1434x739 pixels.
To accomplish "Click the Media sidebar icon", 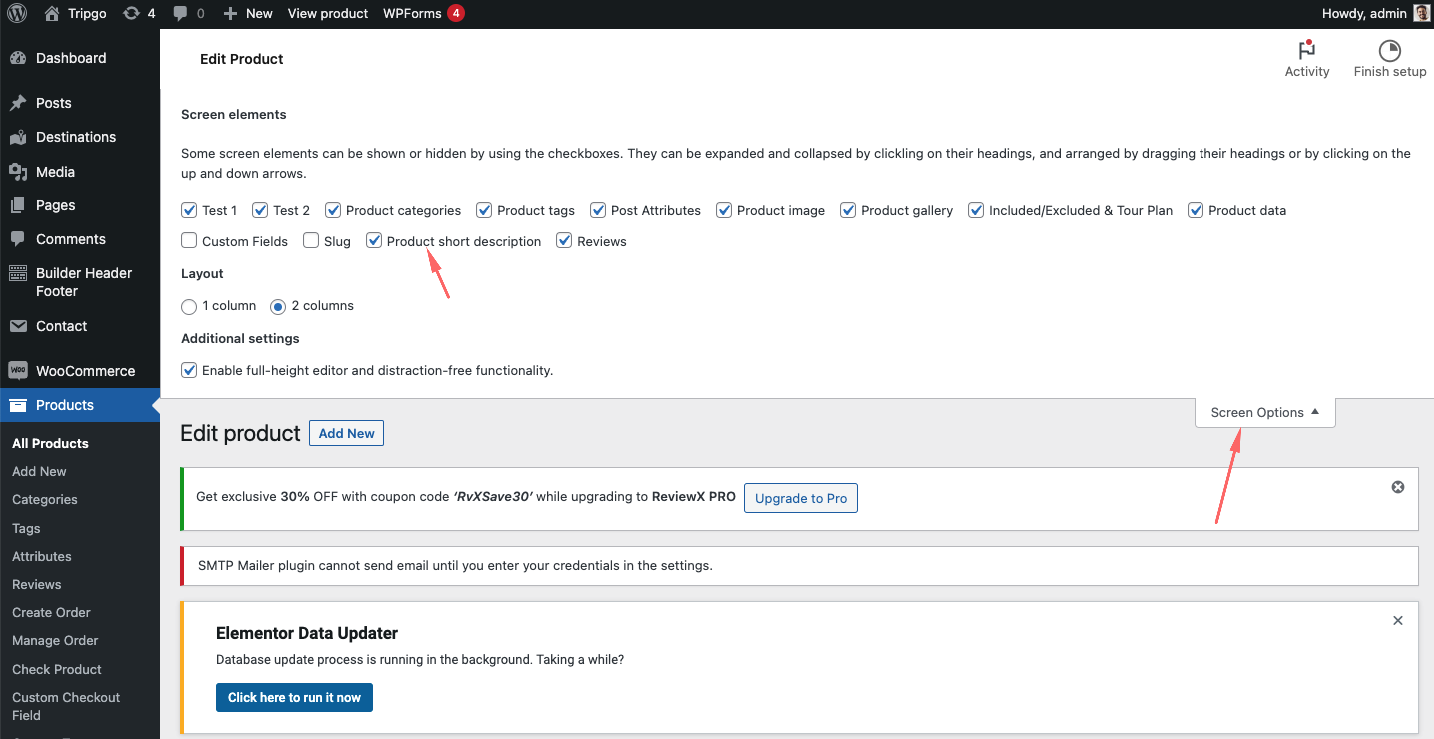I will click(18, 172).
